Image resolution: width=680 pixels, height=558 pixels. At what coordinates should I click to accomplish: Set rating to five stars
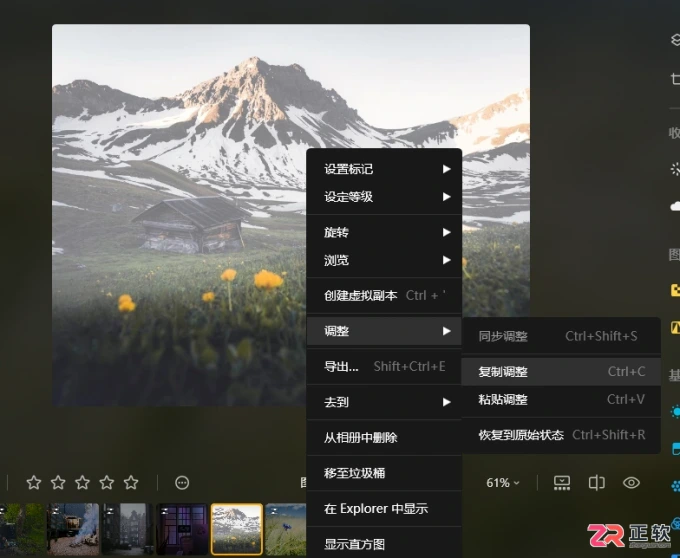pyautogui.click(x=131, y=483)
